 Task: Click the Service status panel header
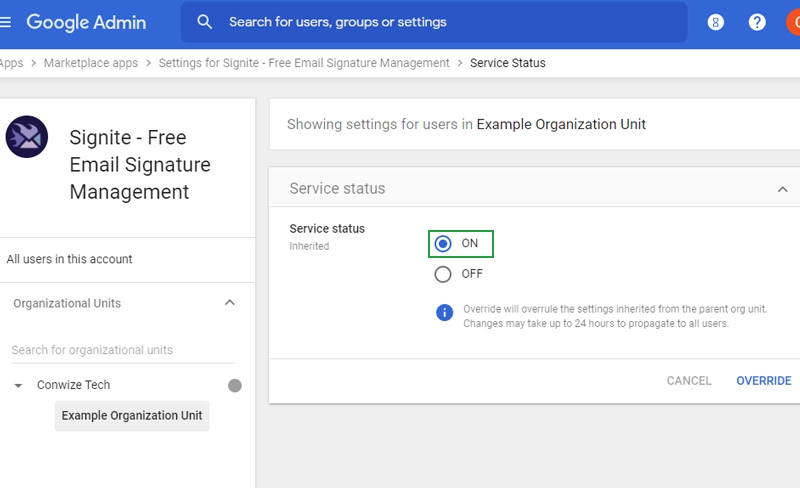coord(534,188)
